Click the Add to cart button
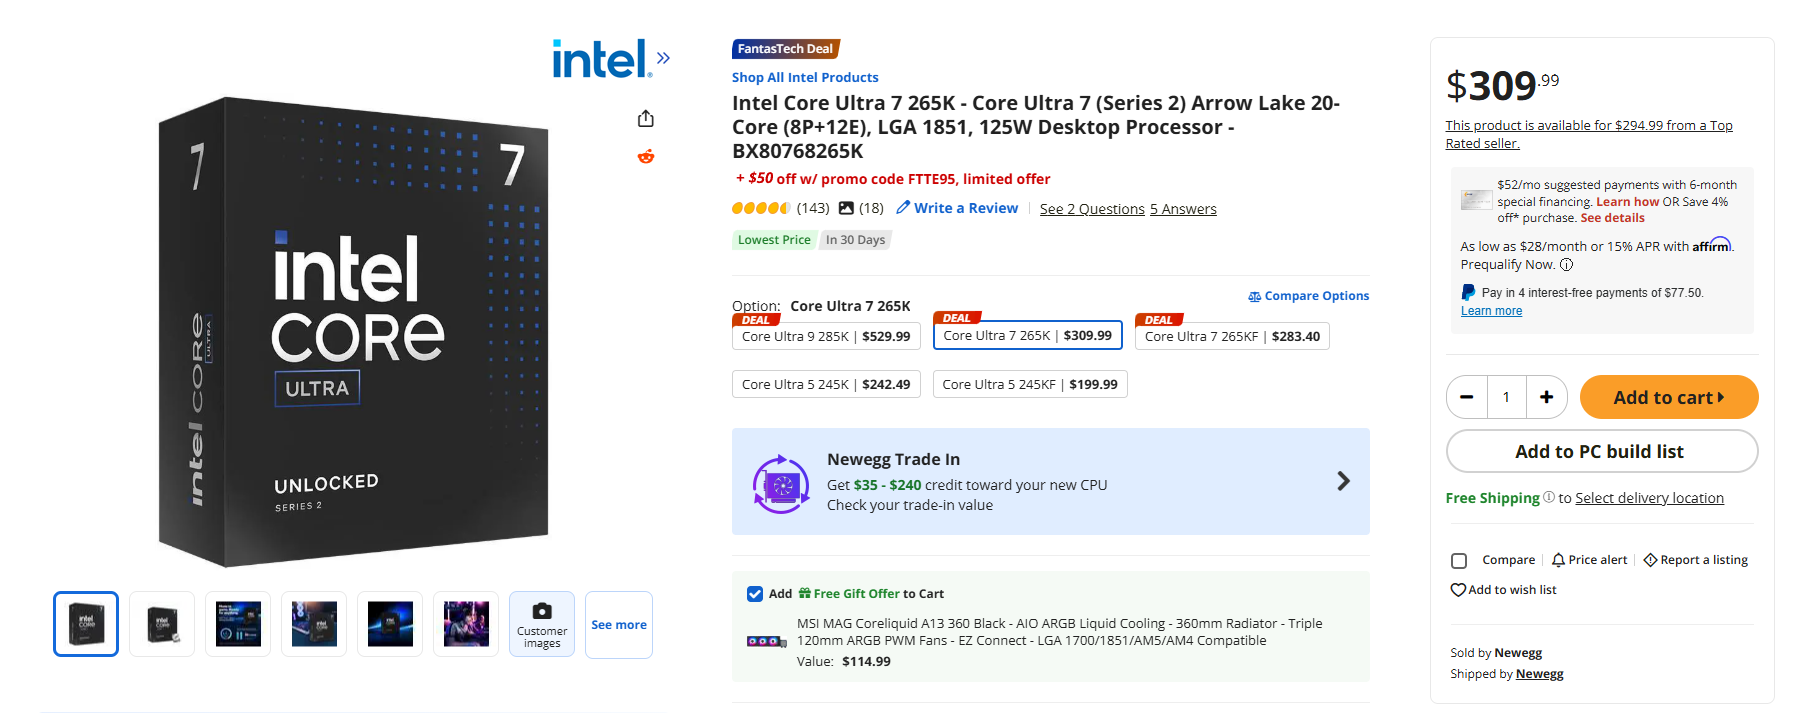The image size is (1805, 713). coord(1668,397)
